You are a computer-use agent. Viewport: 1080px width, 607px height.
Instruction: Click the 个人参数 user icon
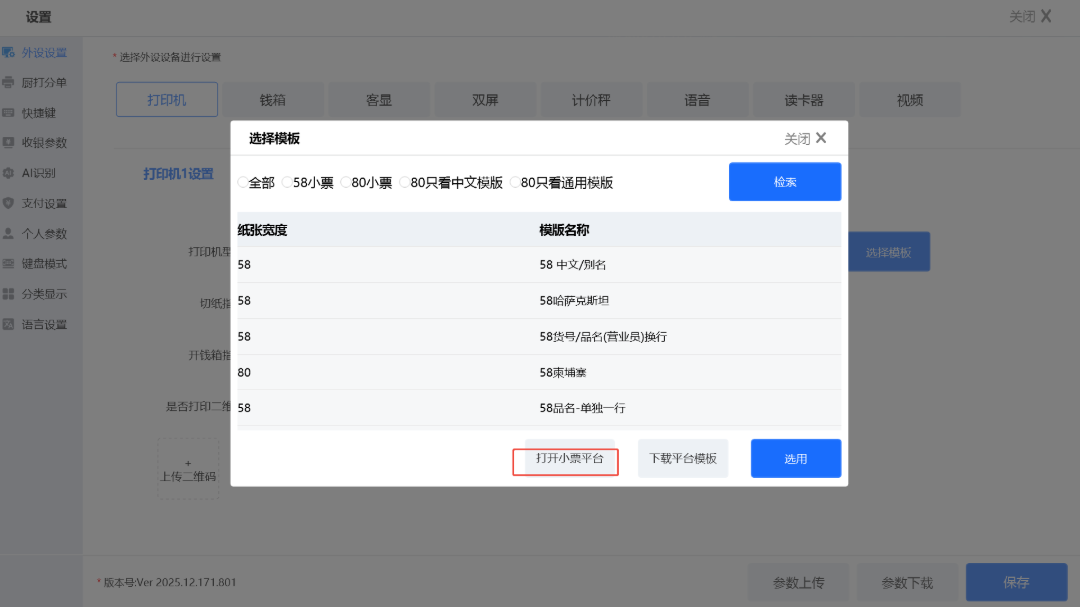pos(9,233)
